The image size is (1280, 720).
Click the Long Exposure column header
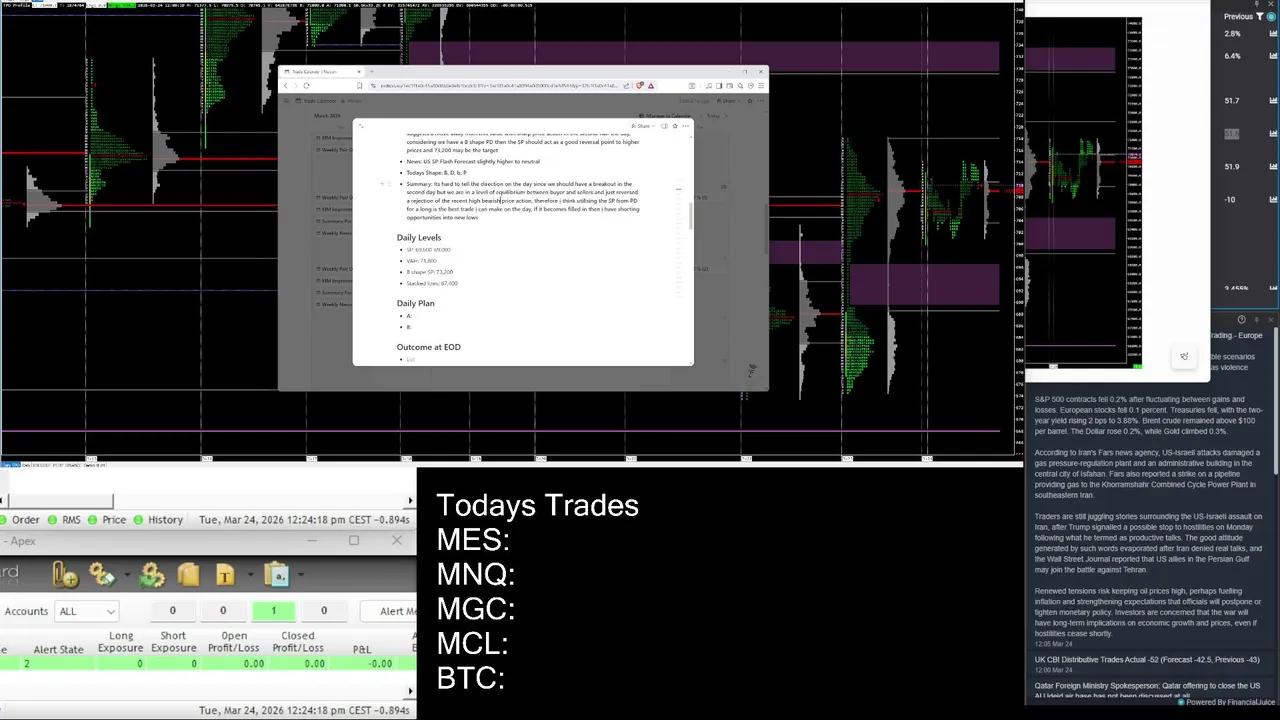coord(121,641)
